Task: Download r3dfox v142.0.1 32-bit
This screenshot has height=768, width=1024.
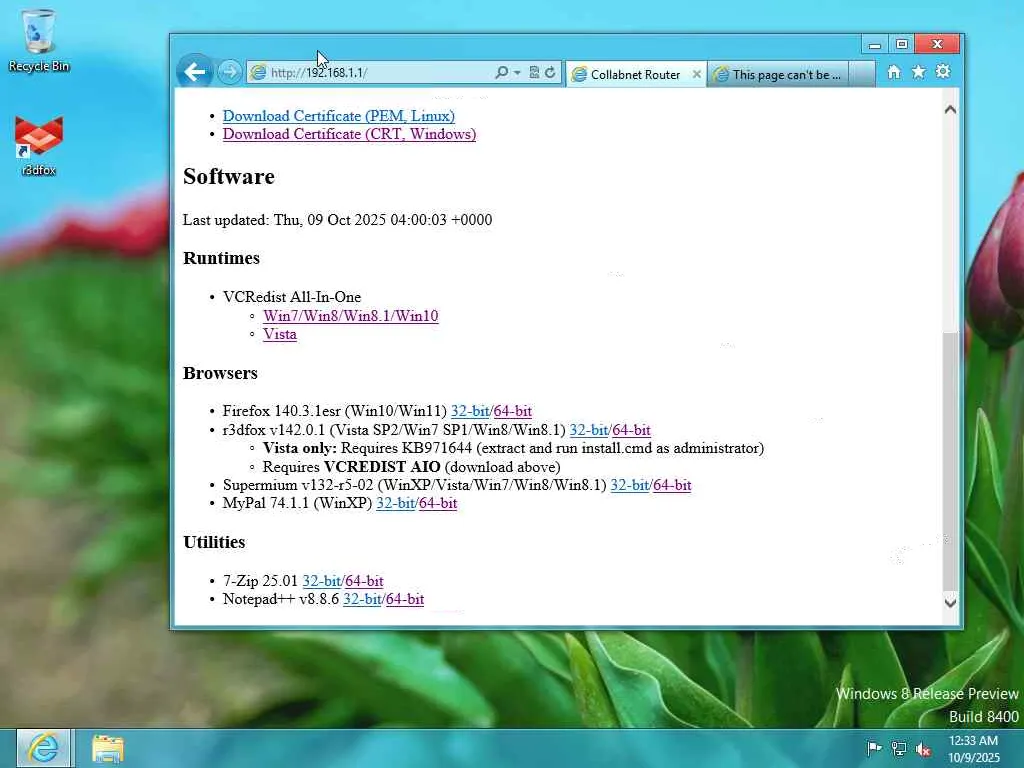Action: [x=588, y=430]
